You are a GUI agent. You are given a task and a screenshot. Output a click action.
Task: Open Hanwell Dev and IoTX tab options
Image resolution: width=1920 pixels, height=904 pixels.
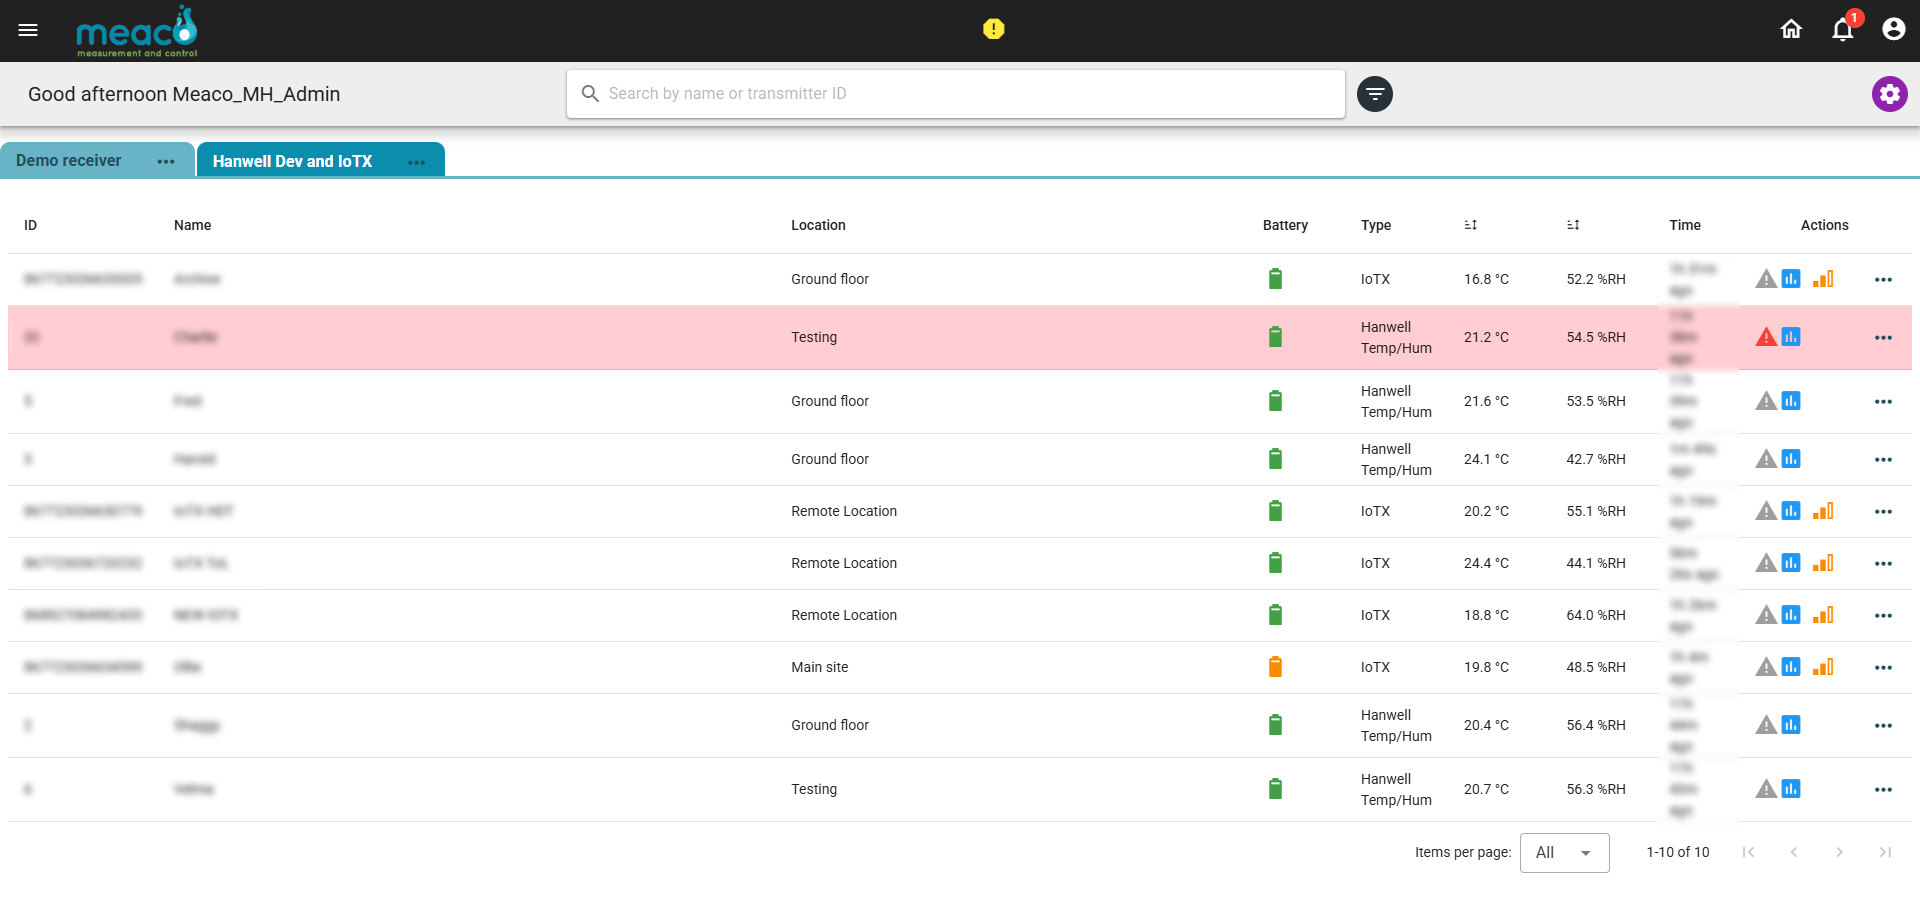pyautogui.click(x=417, y=162)
